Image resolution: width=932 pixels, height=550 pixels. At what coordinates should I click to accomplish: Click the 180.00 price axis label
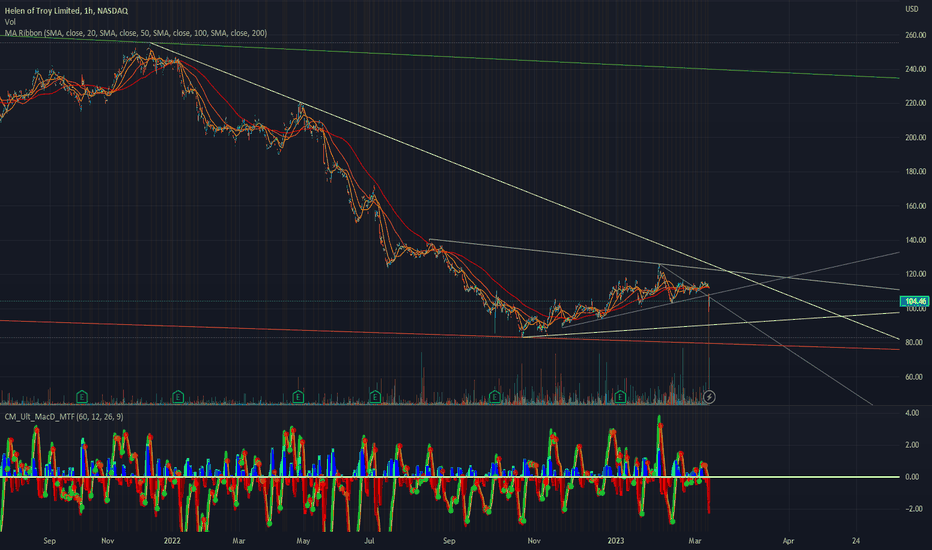click(x=916, y=172)
